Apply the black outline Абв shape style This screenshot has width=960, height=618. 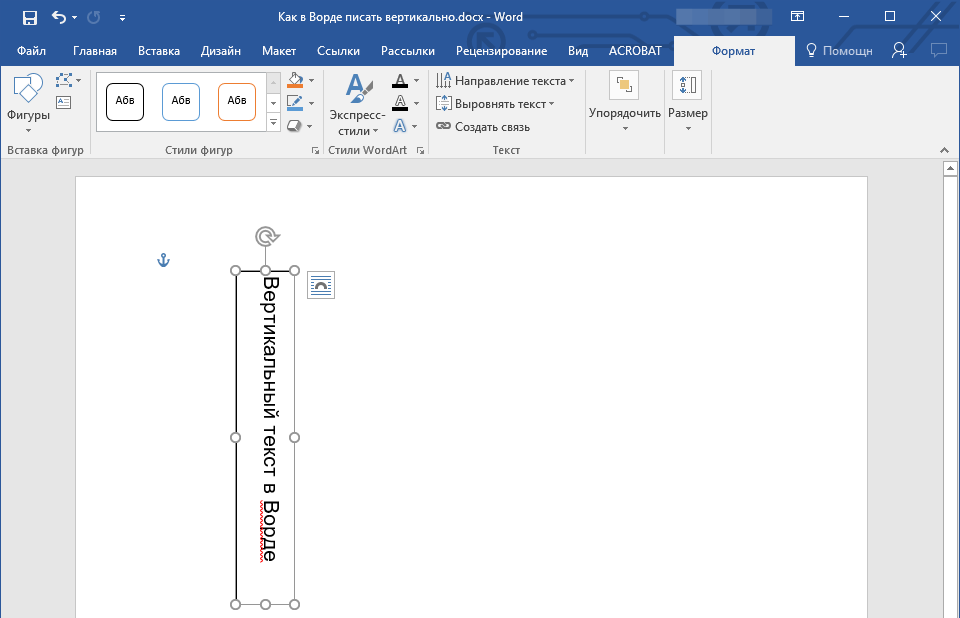125,102
